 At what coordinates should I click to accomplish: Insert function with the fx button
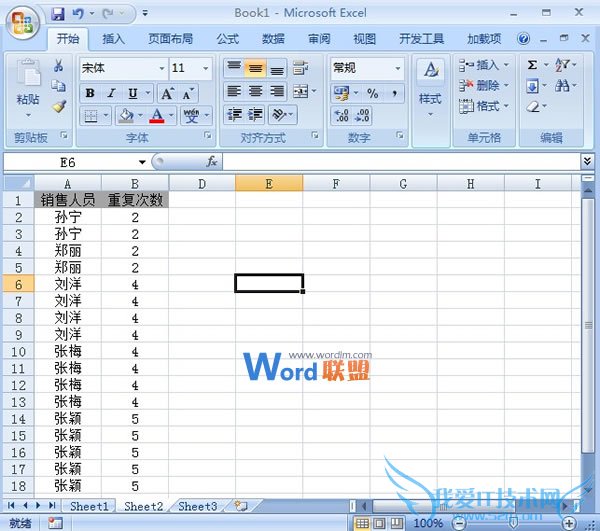(x=212, y=162)
